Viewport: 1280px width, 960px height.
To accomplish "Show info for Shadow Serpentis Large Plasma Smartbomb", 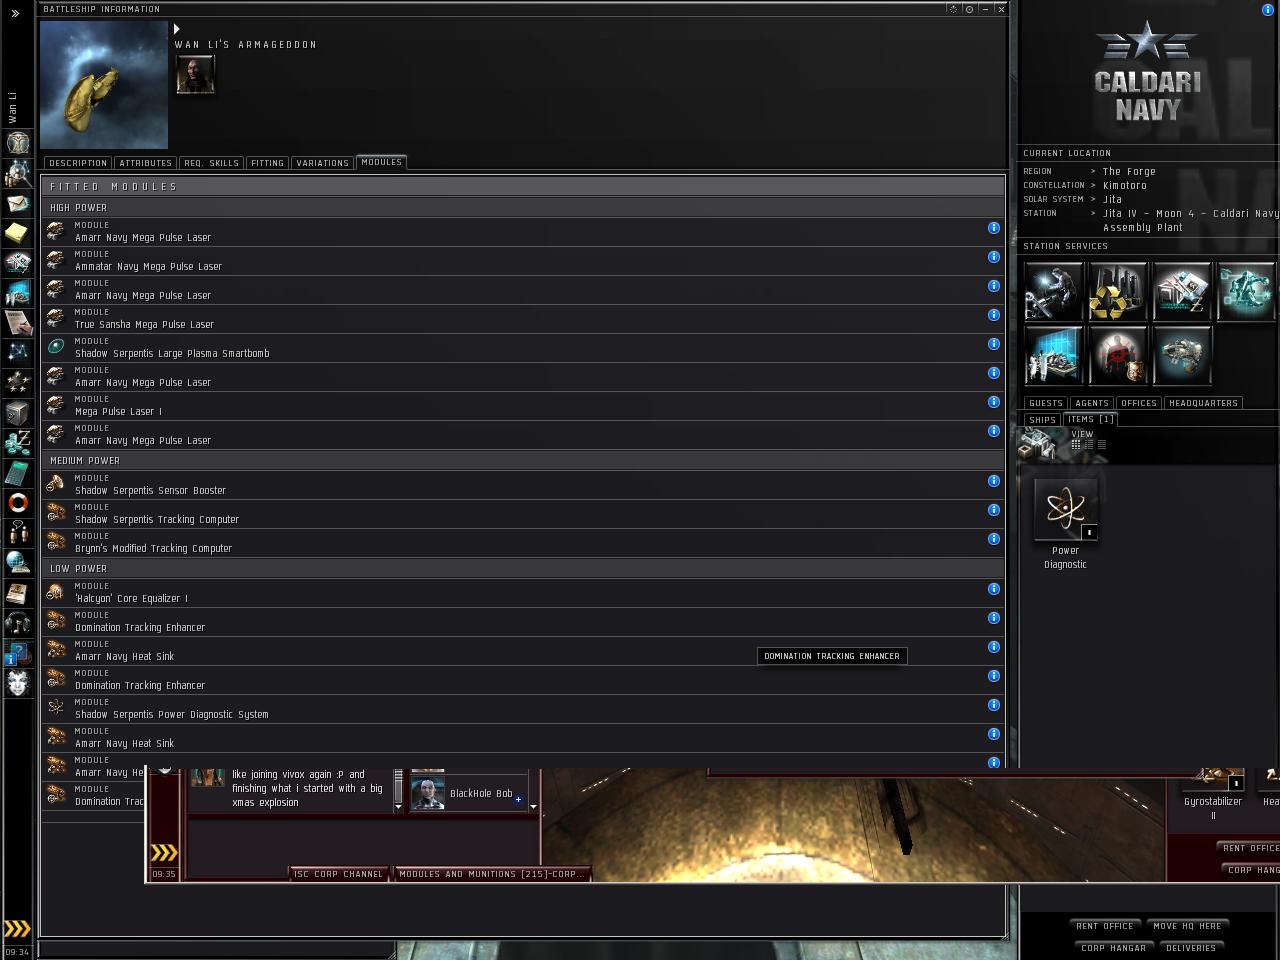I will pyautogui.click(x=993, y=344).
